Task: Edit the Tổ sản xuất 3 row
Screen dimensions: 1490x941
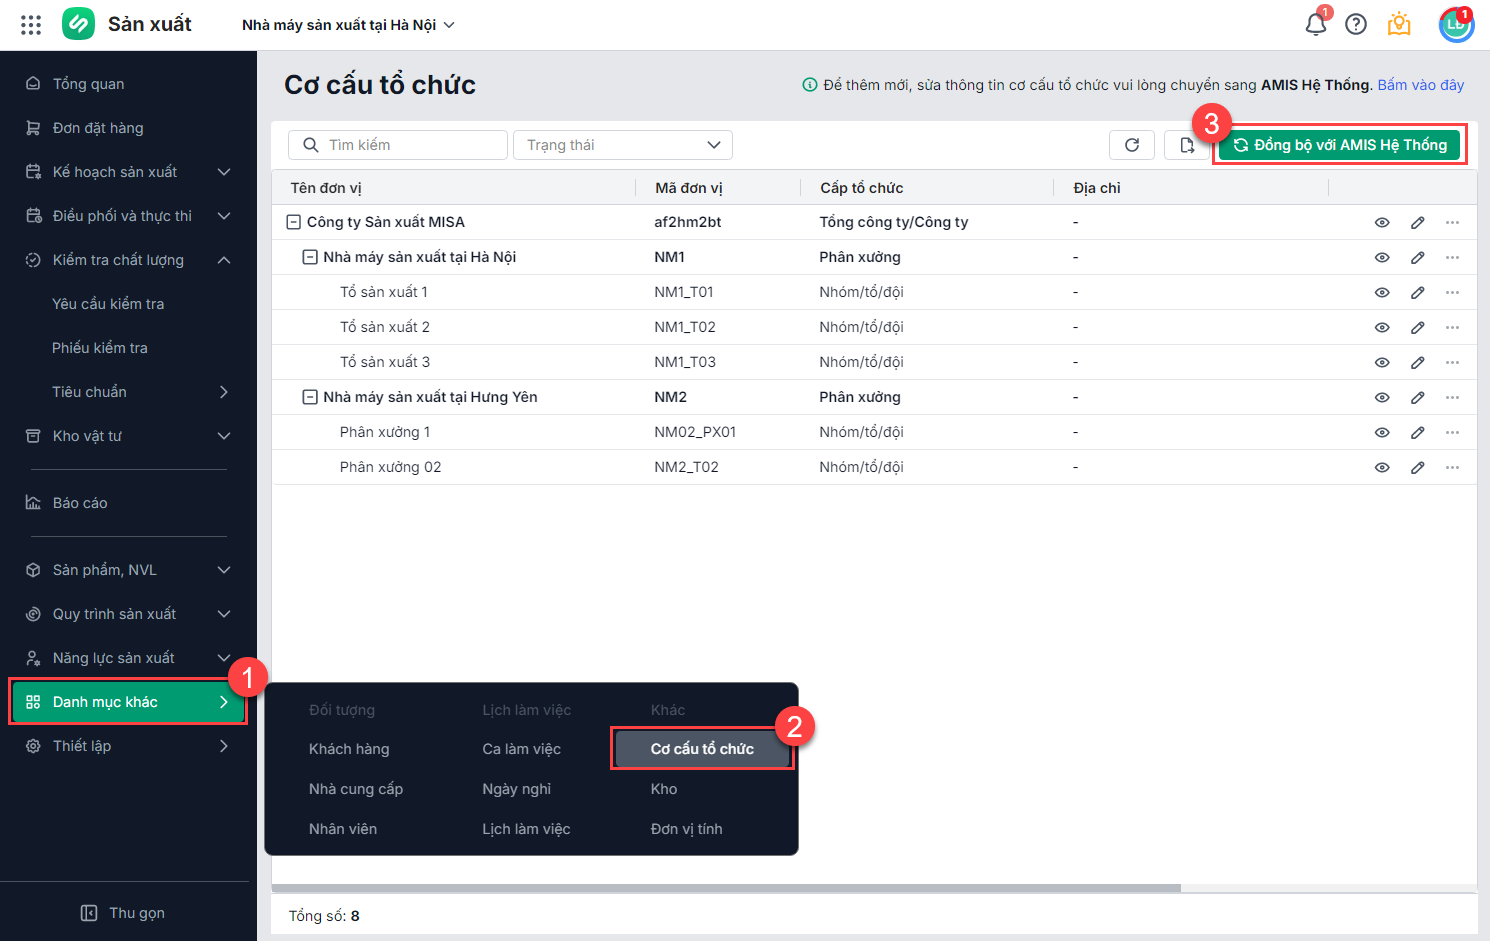Action: tap(1418, 363)
